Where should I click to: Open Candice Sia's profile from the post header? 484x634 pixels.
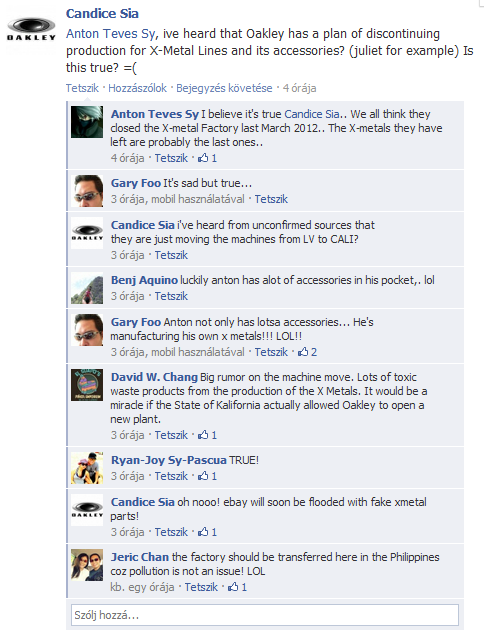[102, 13]
